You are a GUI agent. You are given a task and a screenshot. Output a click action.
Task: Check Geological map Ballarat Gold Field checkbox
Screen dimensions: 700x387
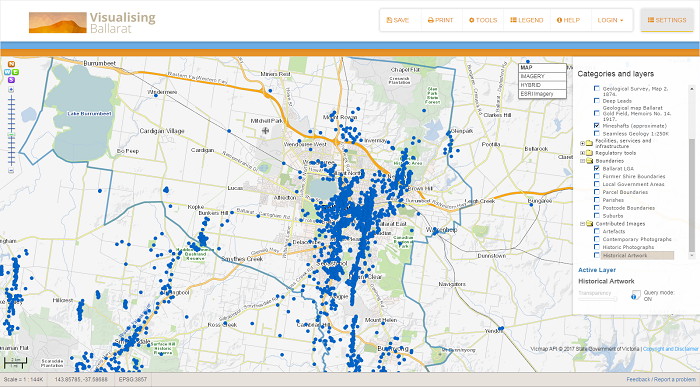pos(597,113)
